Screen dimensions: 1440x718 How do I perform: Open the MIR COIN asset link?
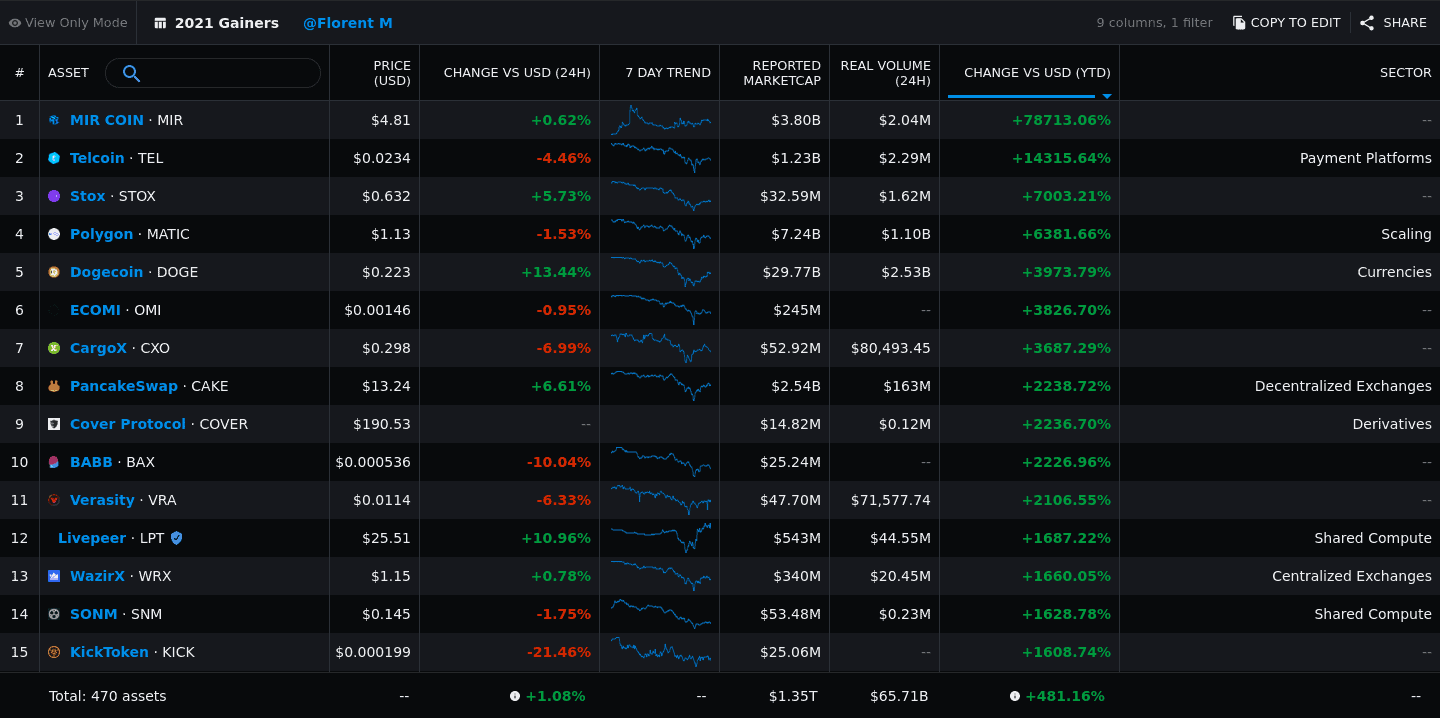point(107,120)
